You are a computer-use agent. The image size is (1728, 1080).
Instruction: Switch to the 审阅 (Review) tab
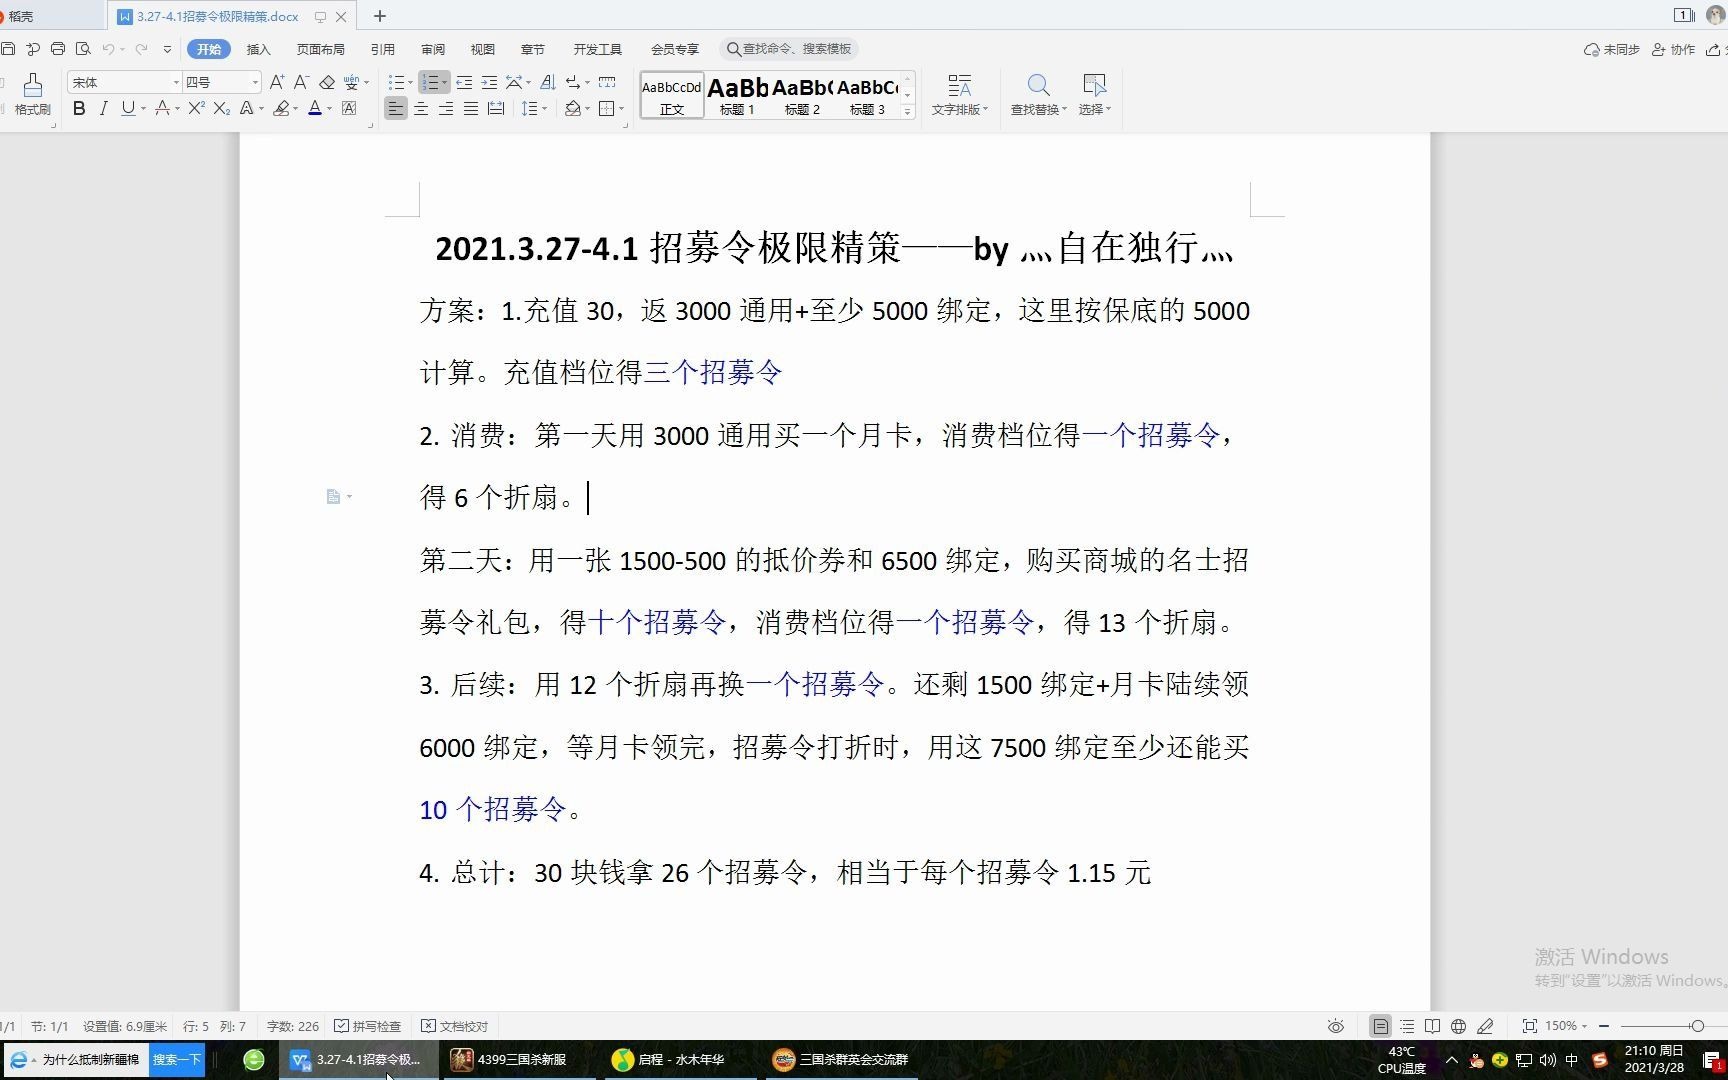click(433, 49)
